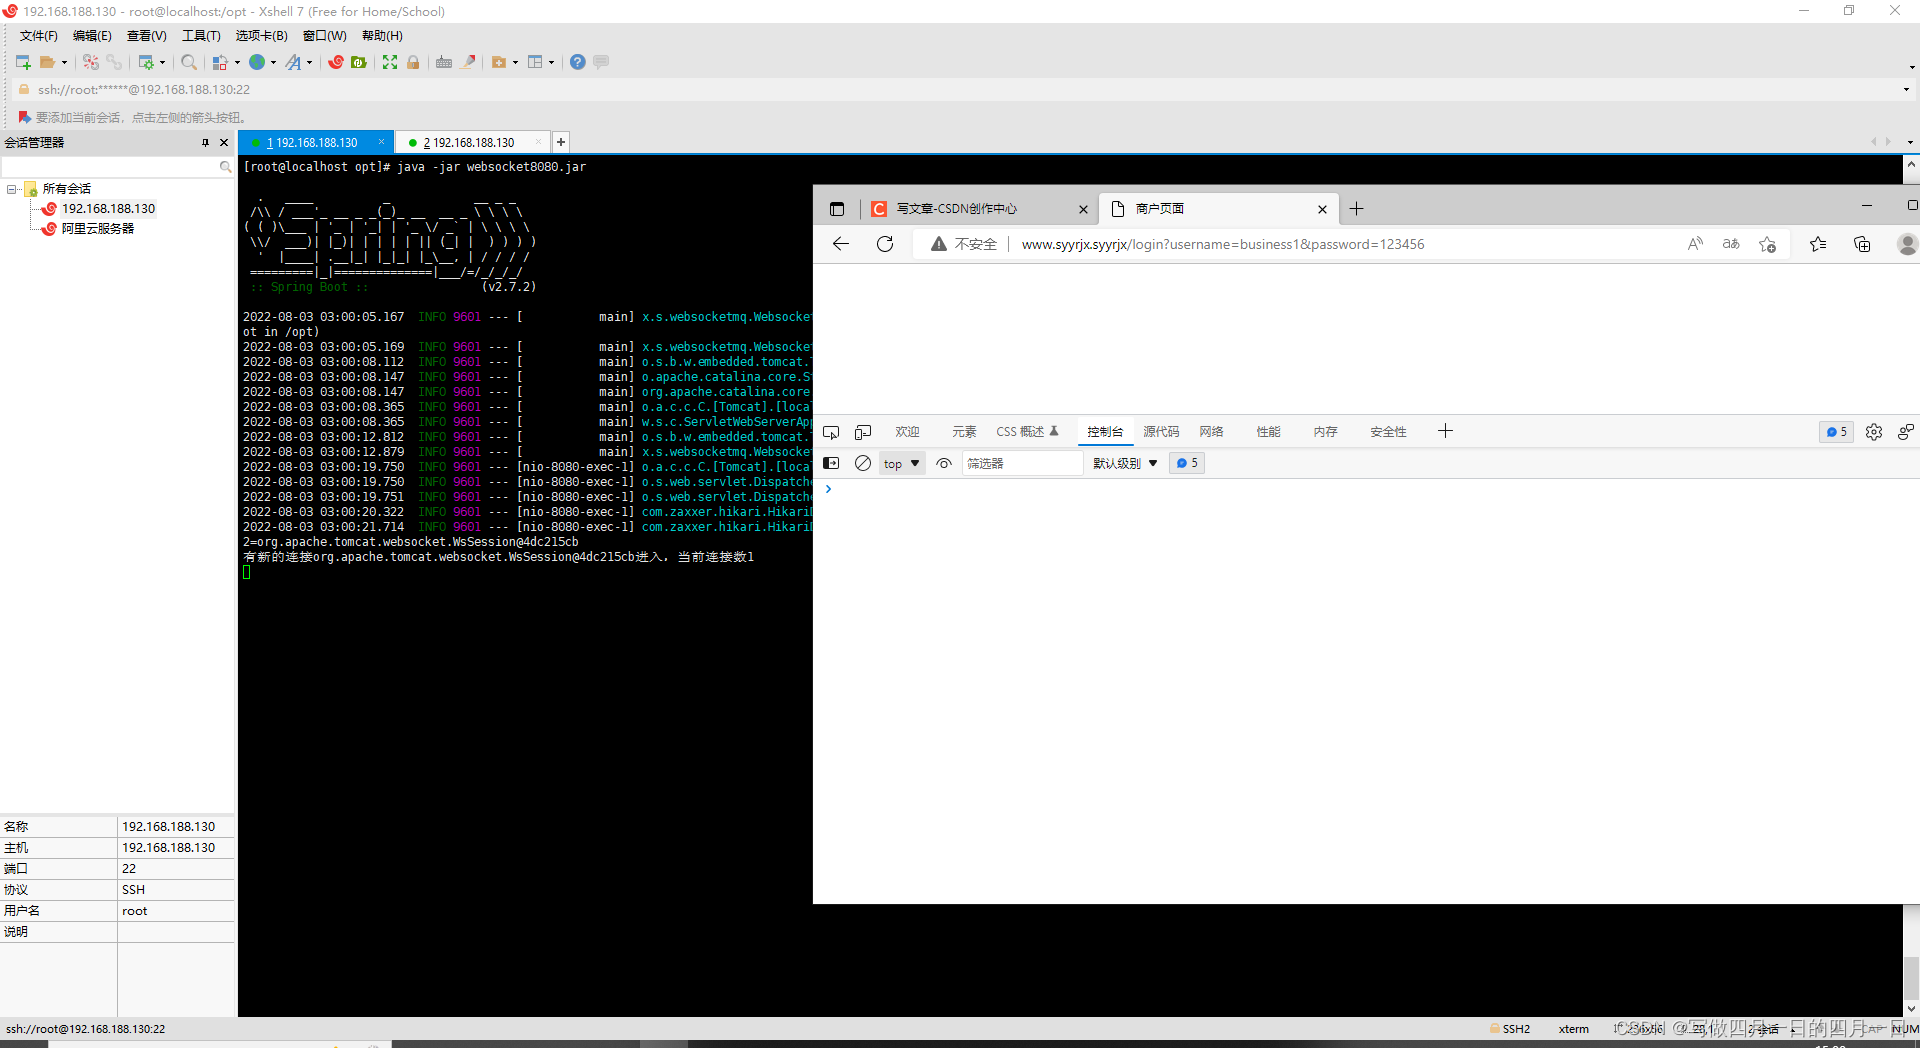Open the Xshell help icon
The height and width of the screenshot is (1048, 1920).
pyautogui.click(x=578, y=62)
